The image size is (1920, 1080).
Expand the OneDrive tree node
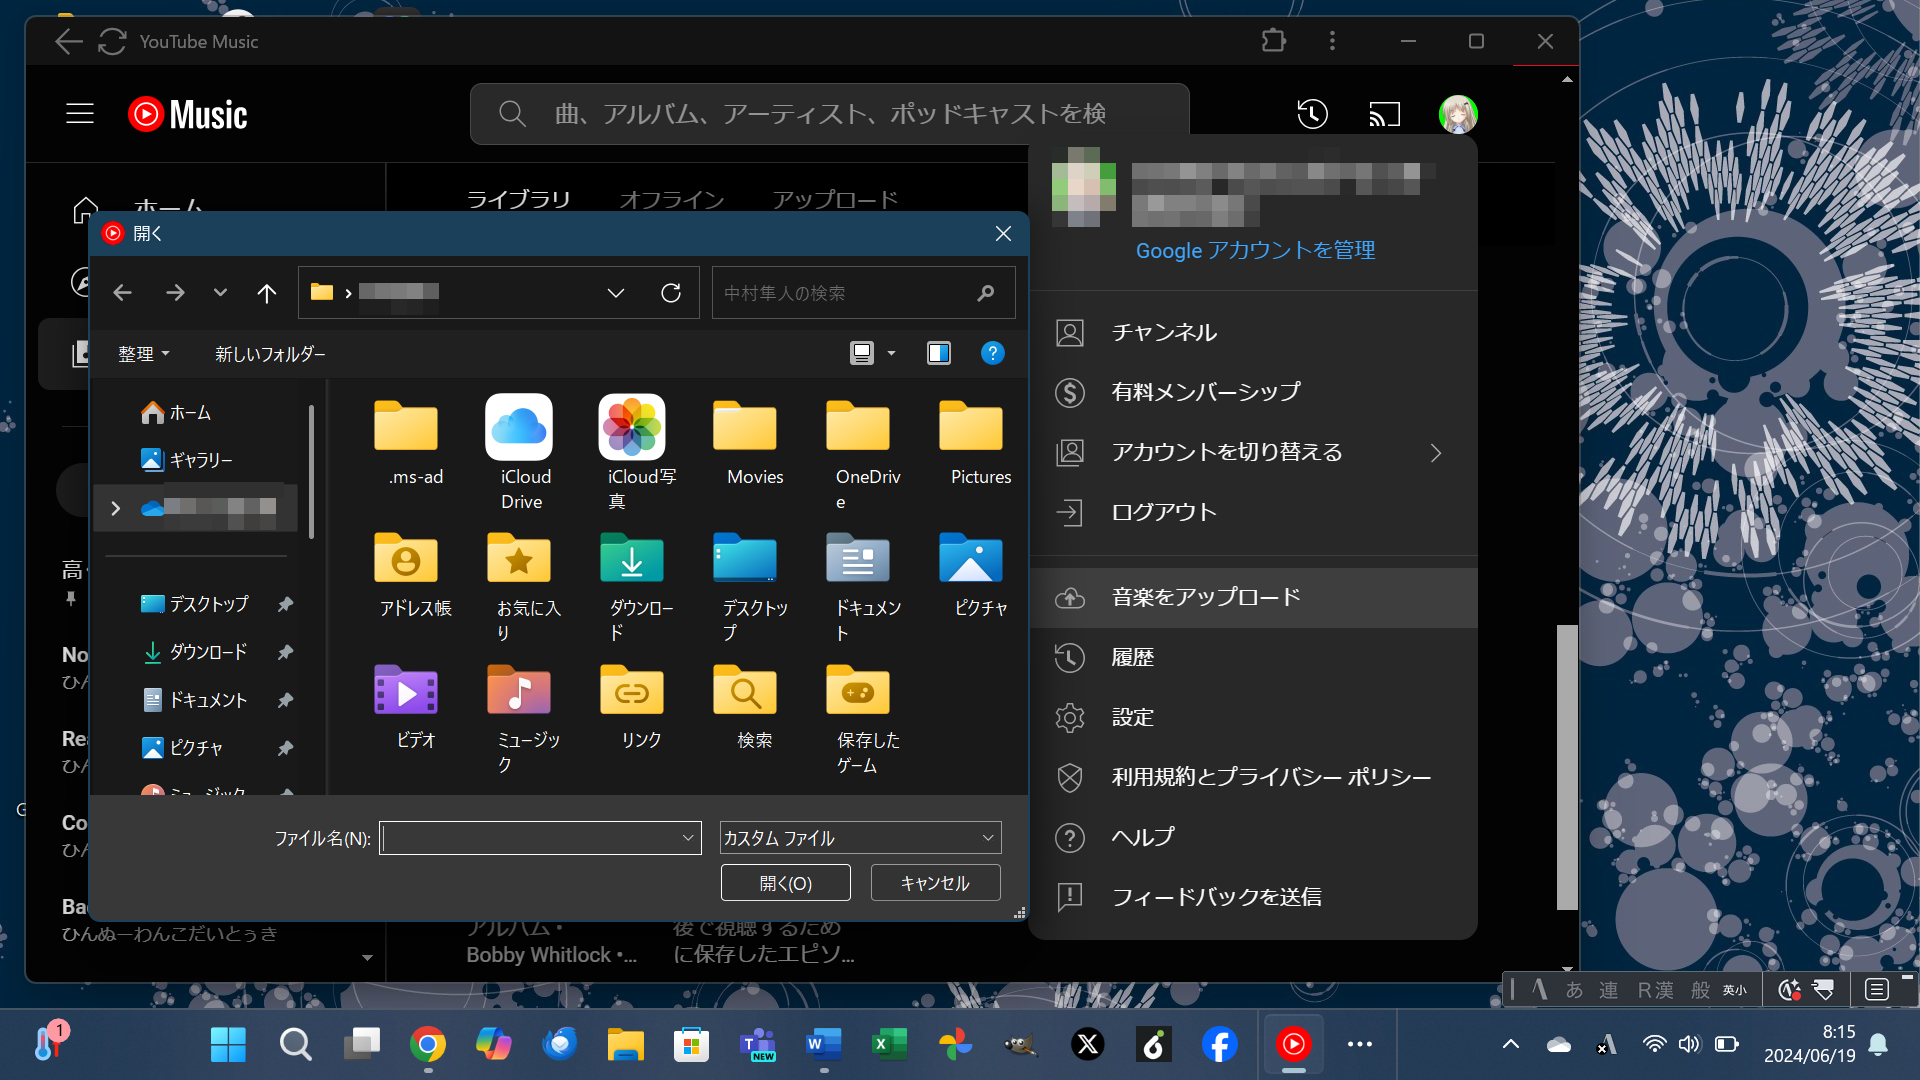tap(115, 508)
